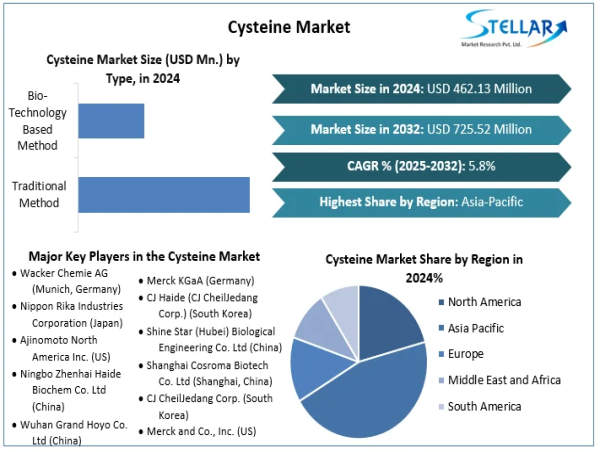Viewport: 600px width, 452px height.
Task: Click the Stellar Market Research logo
Action: pyautogui.click(x=515, y=29)
